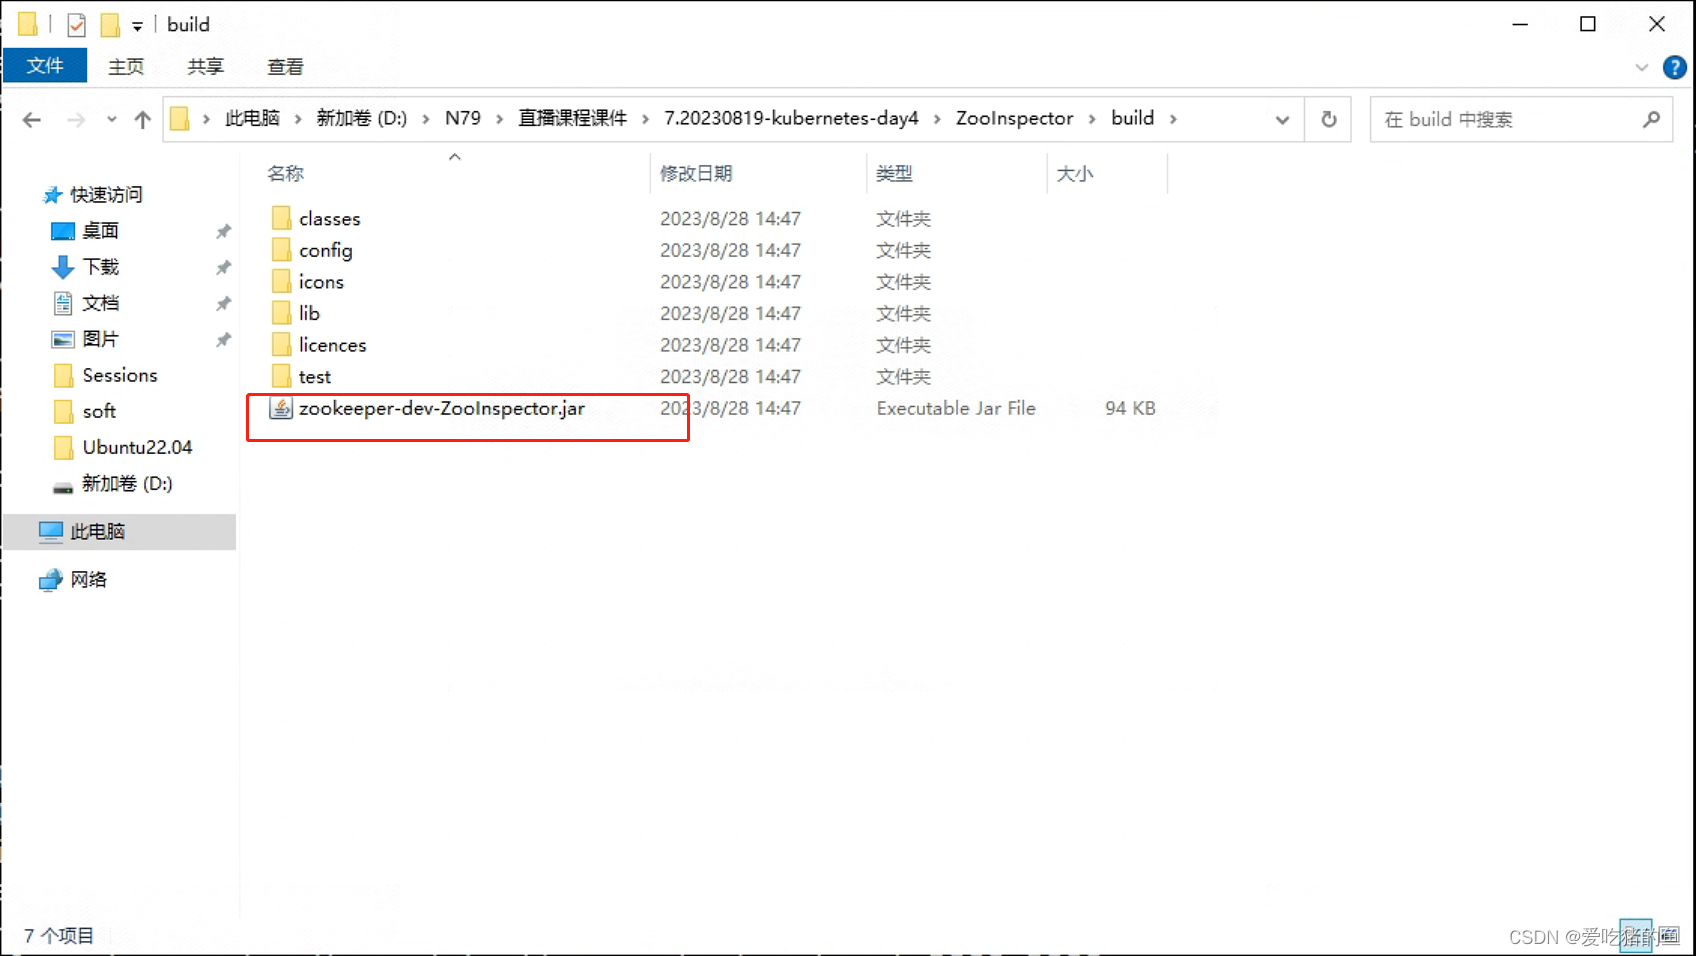Select the licences folder name text
1696x956 pixels.
pyautogui.click(x=332, y=345)
